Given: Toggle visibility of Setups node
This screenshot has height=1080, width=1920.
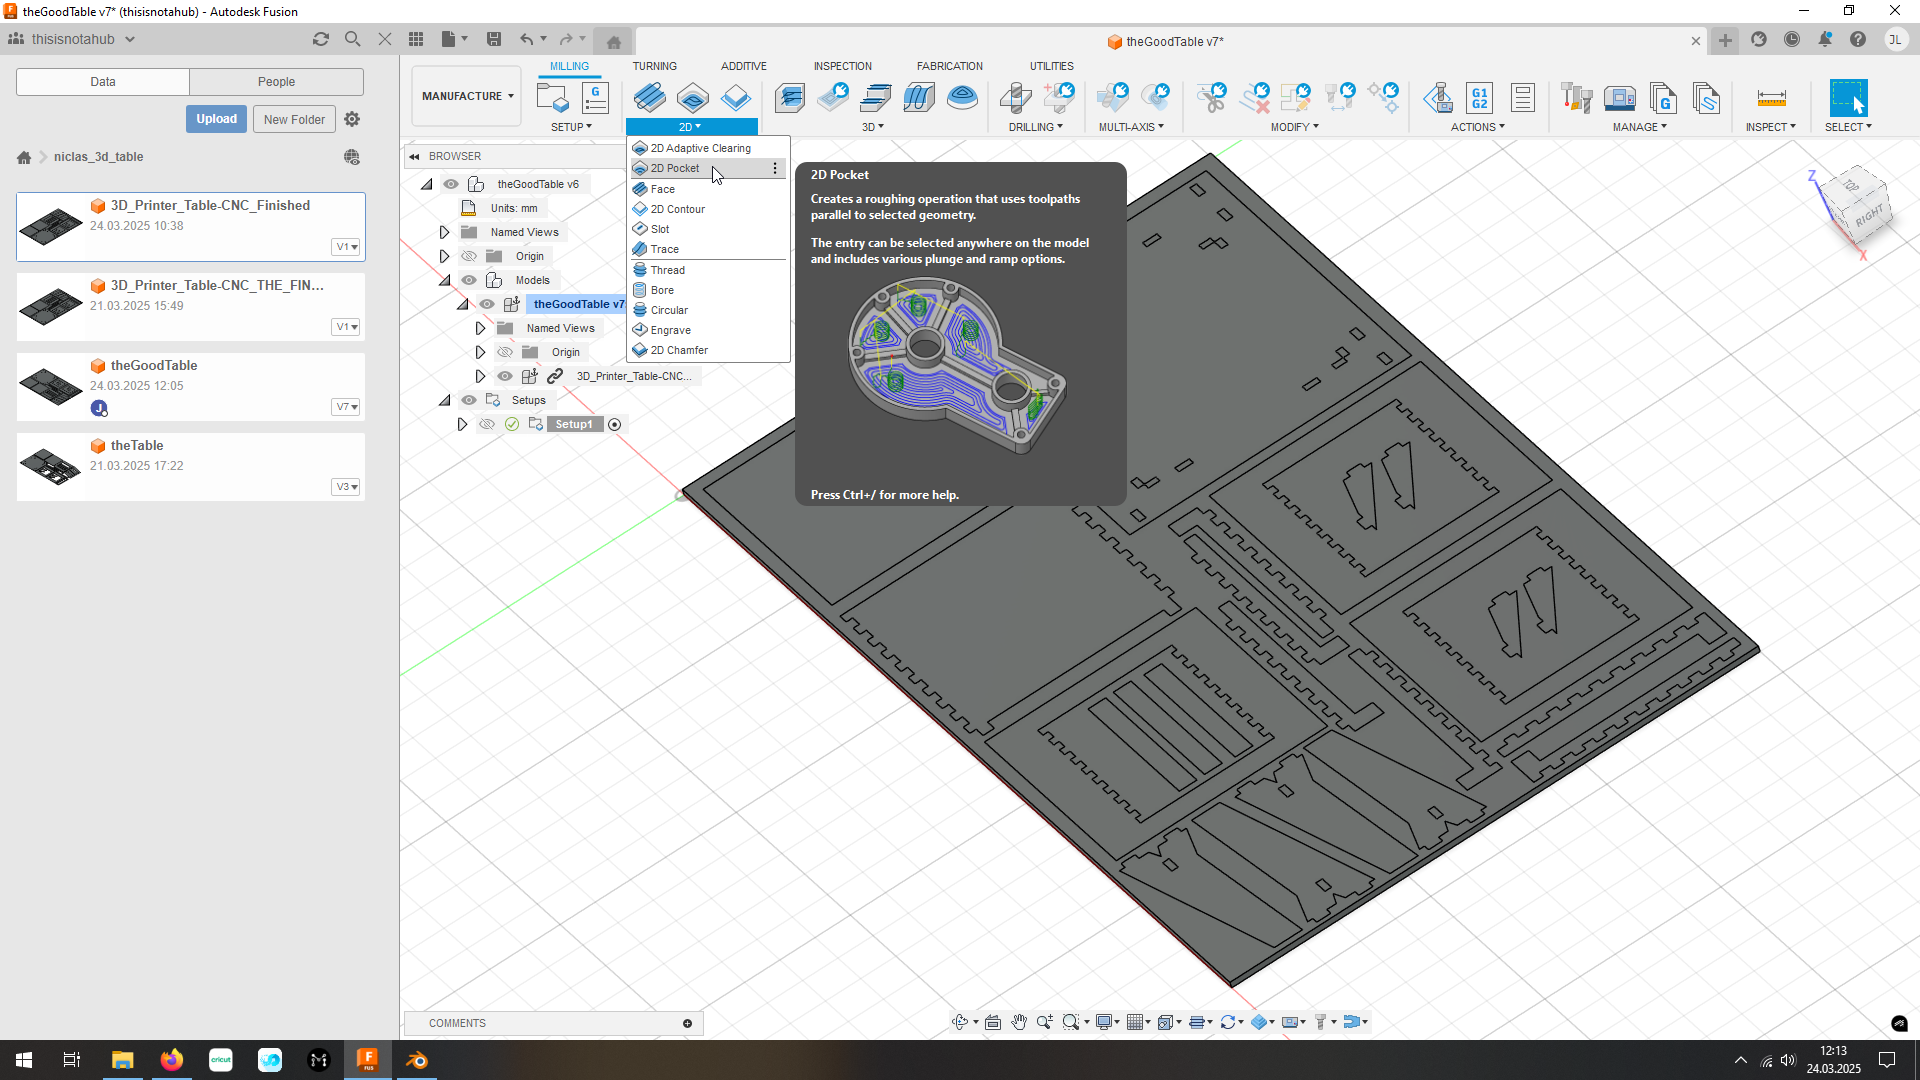Looking at the screenshot, I should coord(469,400).
